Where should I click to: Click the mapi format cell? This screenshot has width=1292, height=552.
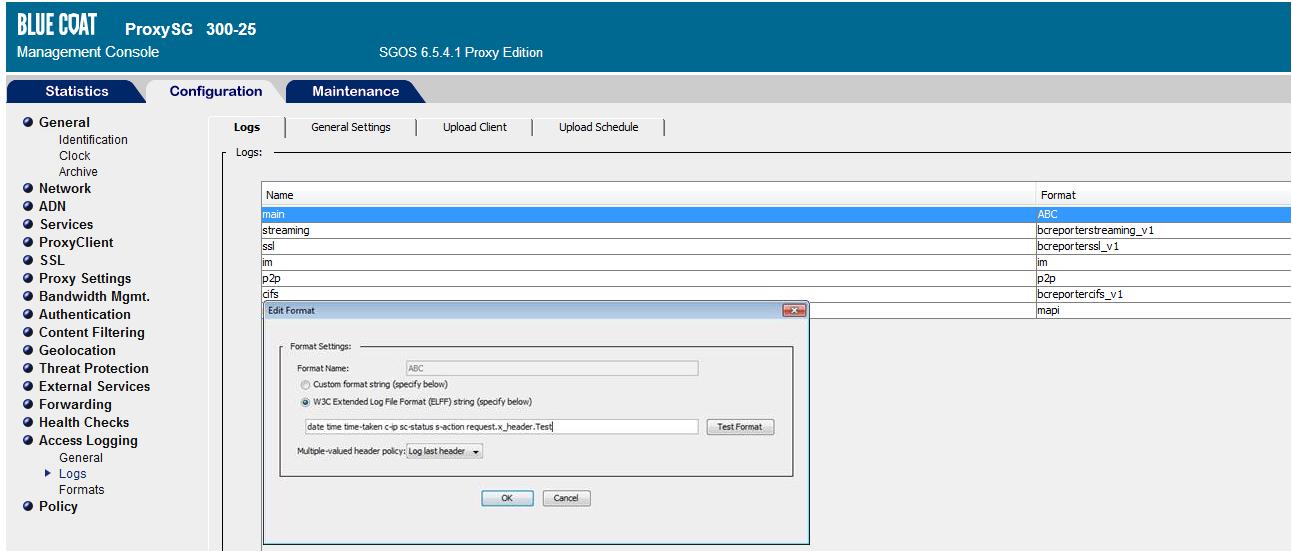click(x=1164, y=311)
